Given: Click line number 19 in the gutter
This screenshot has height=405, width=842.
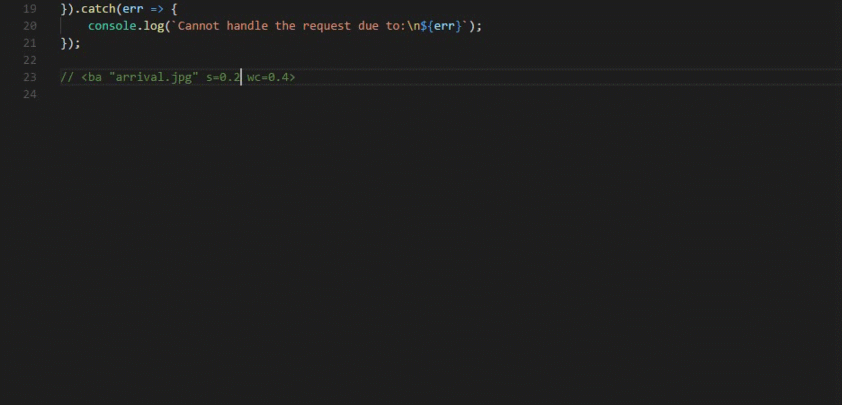Looking at the screenshot, I should click(30, 9).
